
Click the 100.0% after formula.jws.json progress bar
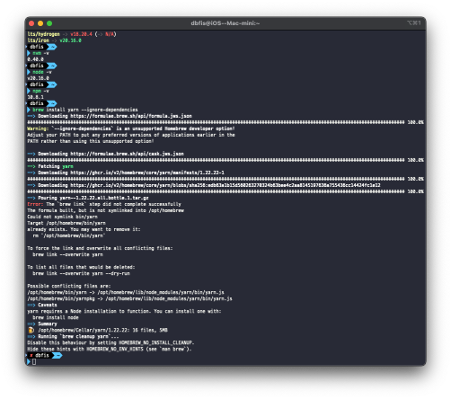[416, 122]
